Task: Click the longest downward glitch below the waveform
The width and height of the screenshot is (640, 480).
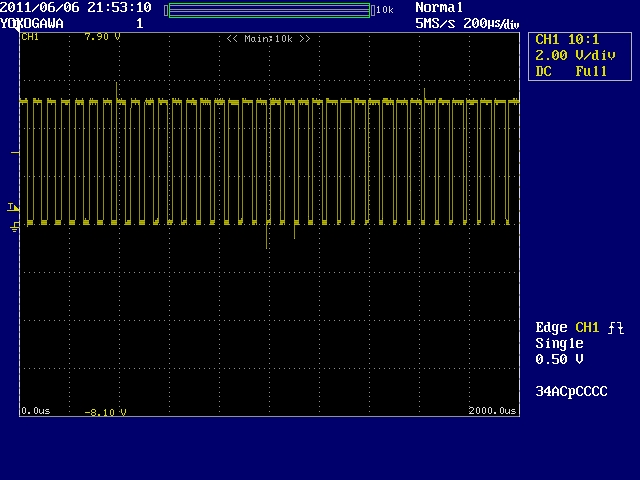Action: click(x=267, y=238)
